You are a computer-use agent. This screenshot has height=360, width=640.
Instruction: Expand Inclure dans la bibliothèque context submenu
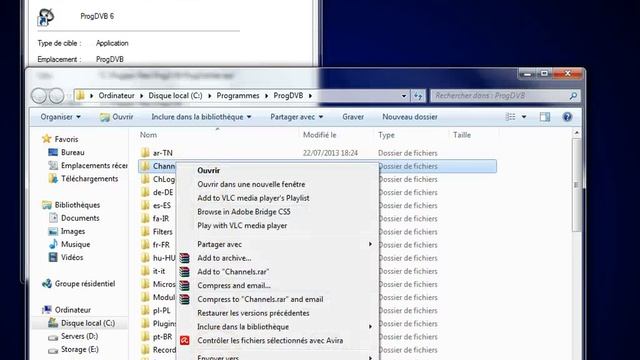tap(370, 327)
